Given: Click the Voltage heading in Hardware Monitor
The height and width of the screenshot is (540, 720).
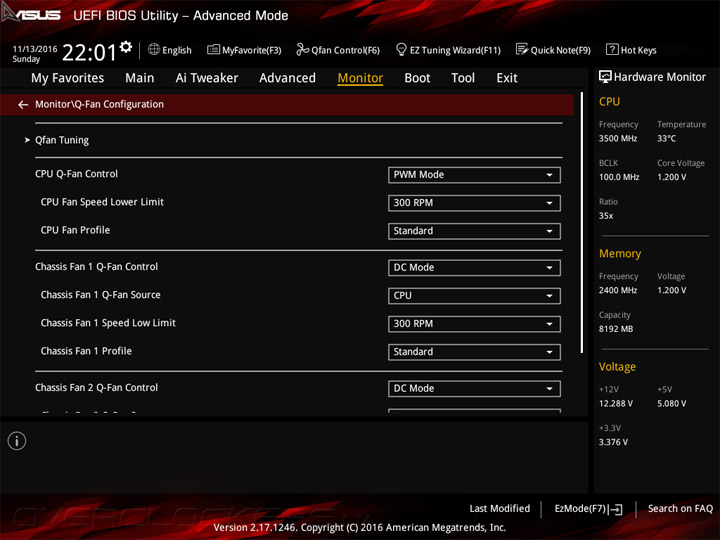Looking at the screenshot, I should click(617, 367).
